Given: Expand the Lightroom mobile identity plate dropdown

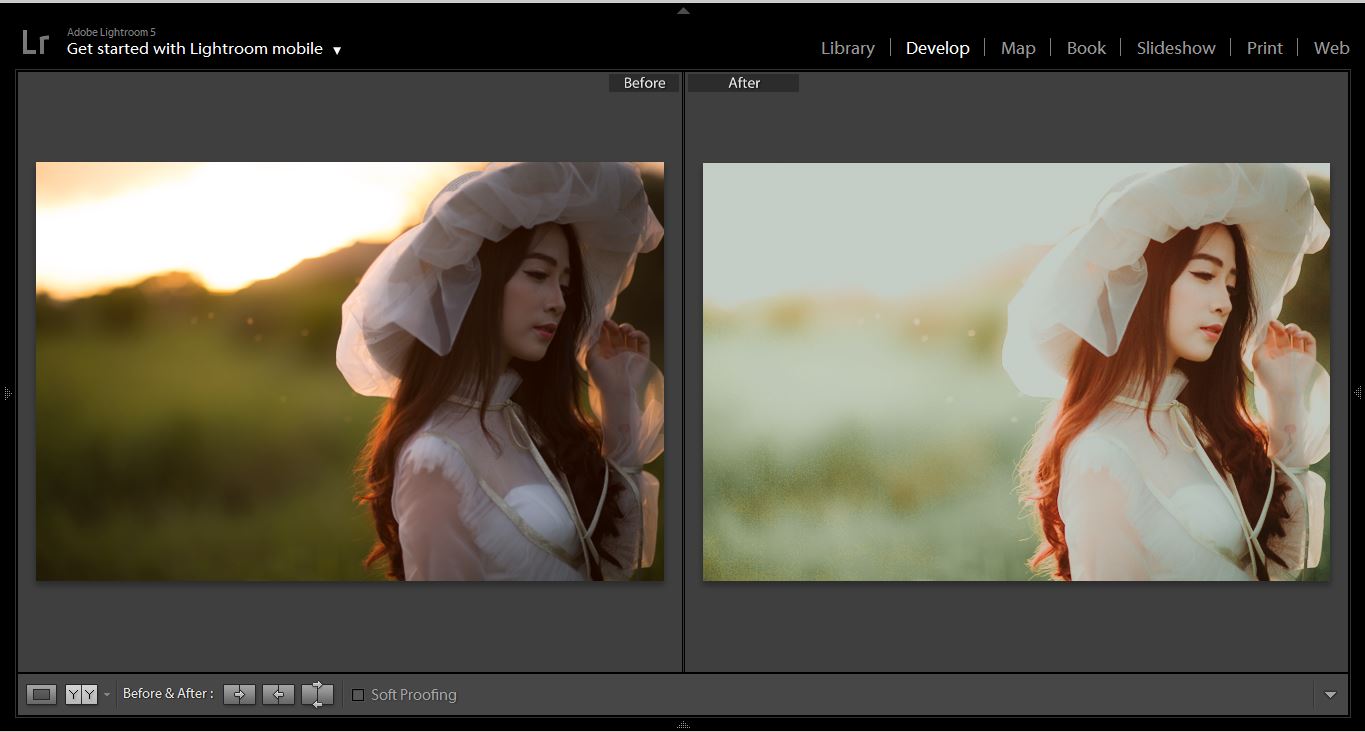Looking at the screenshot, I should (x=337, y=50).
